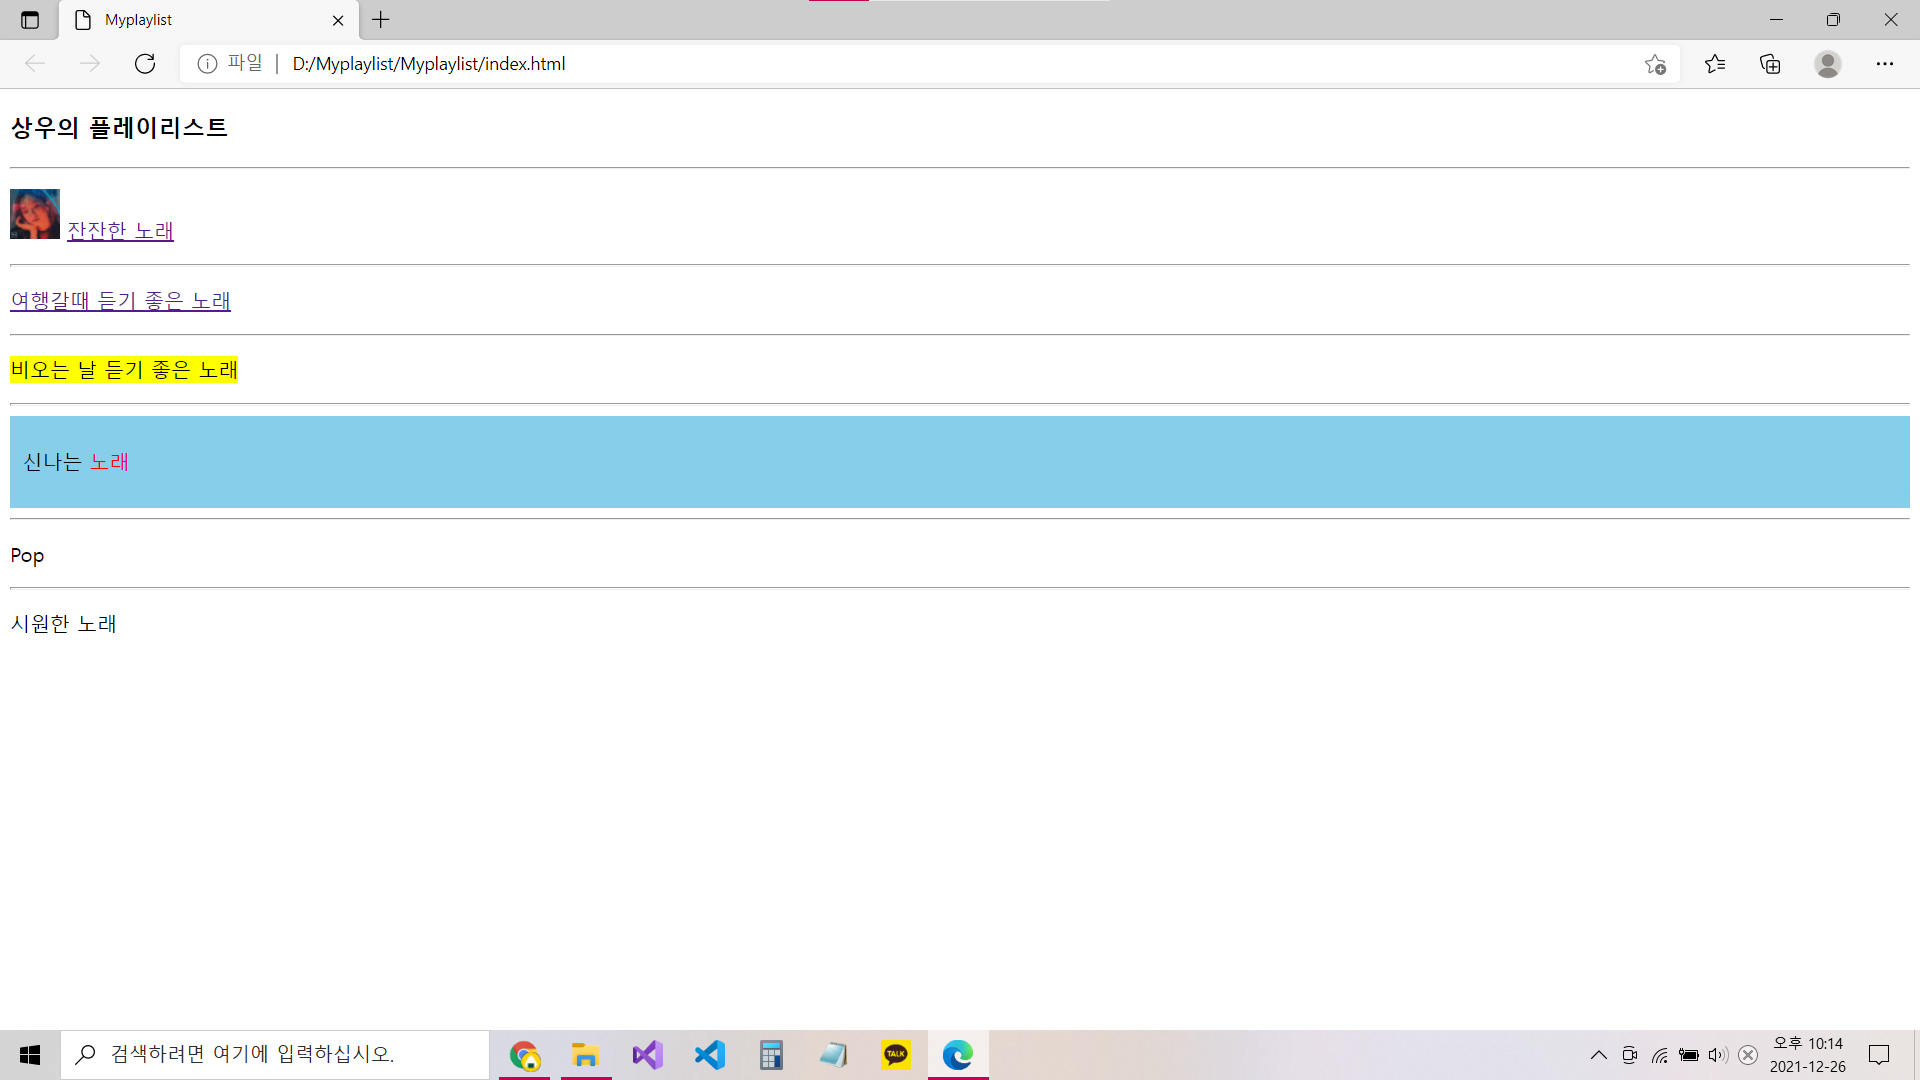
Task: Open the Collections icon
Action: (1770, 64)
